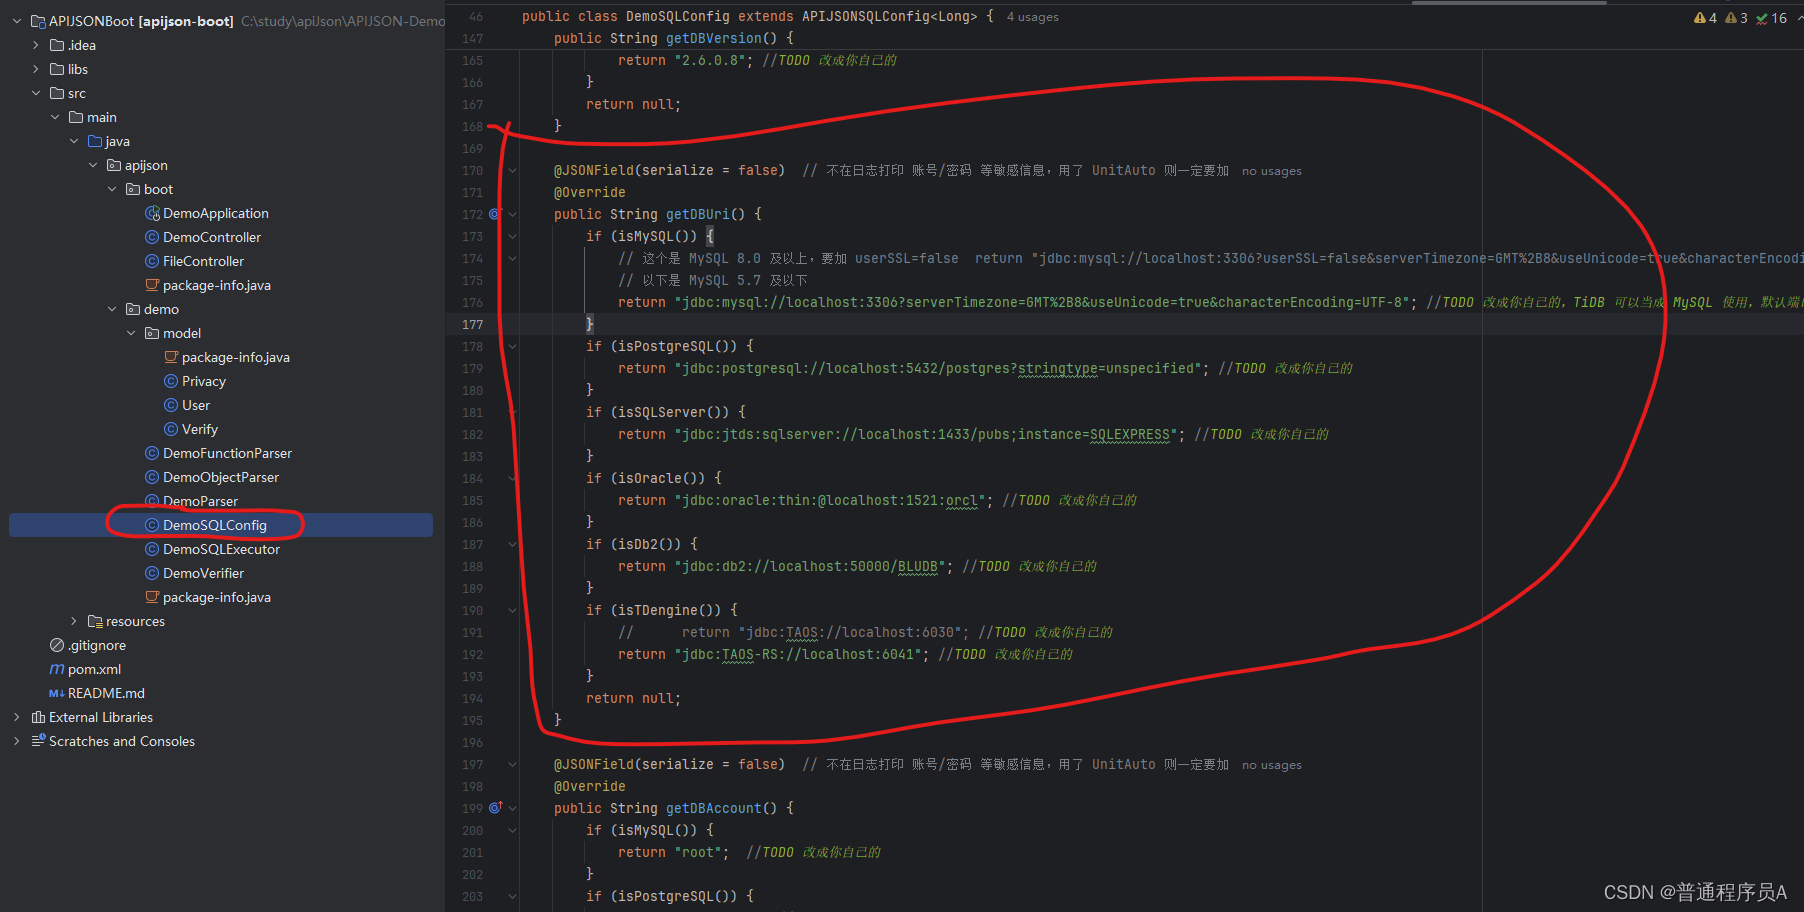1804x912 pixels.
Task: Open the weak warnings count indicator
Action: [x=1737, y=18]
